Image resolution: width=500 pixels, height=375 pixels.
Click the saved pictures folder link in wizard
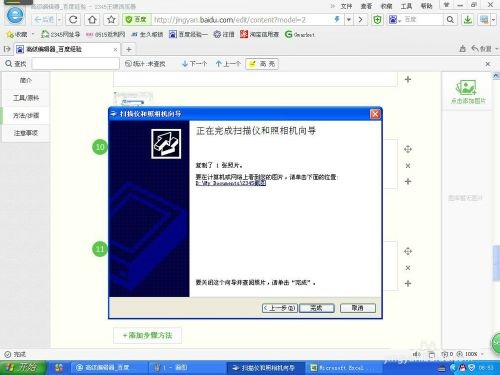(x=231, y=183)
